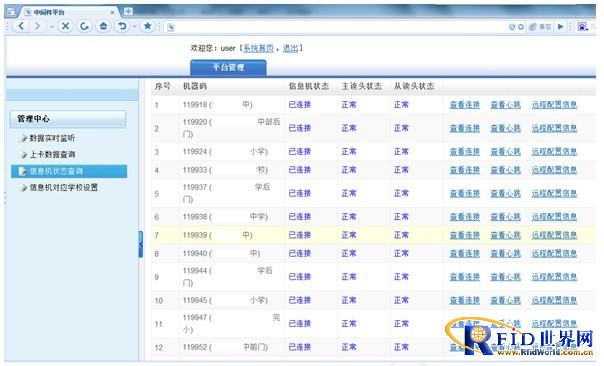
Task: Go forward with the browser Forward arrow
Action: [x=37, y=26]
